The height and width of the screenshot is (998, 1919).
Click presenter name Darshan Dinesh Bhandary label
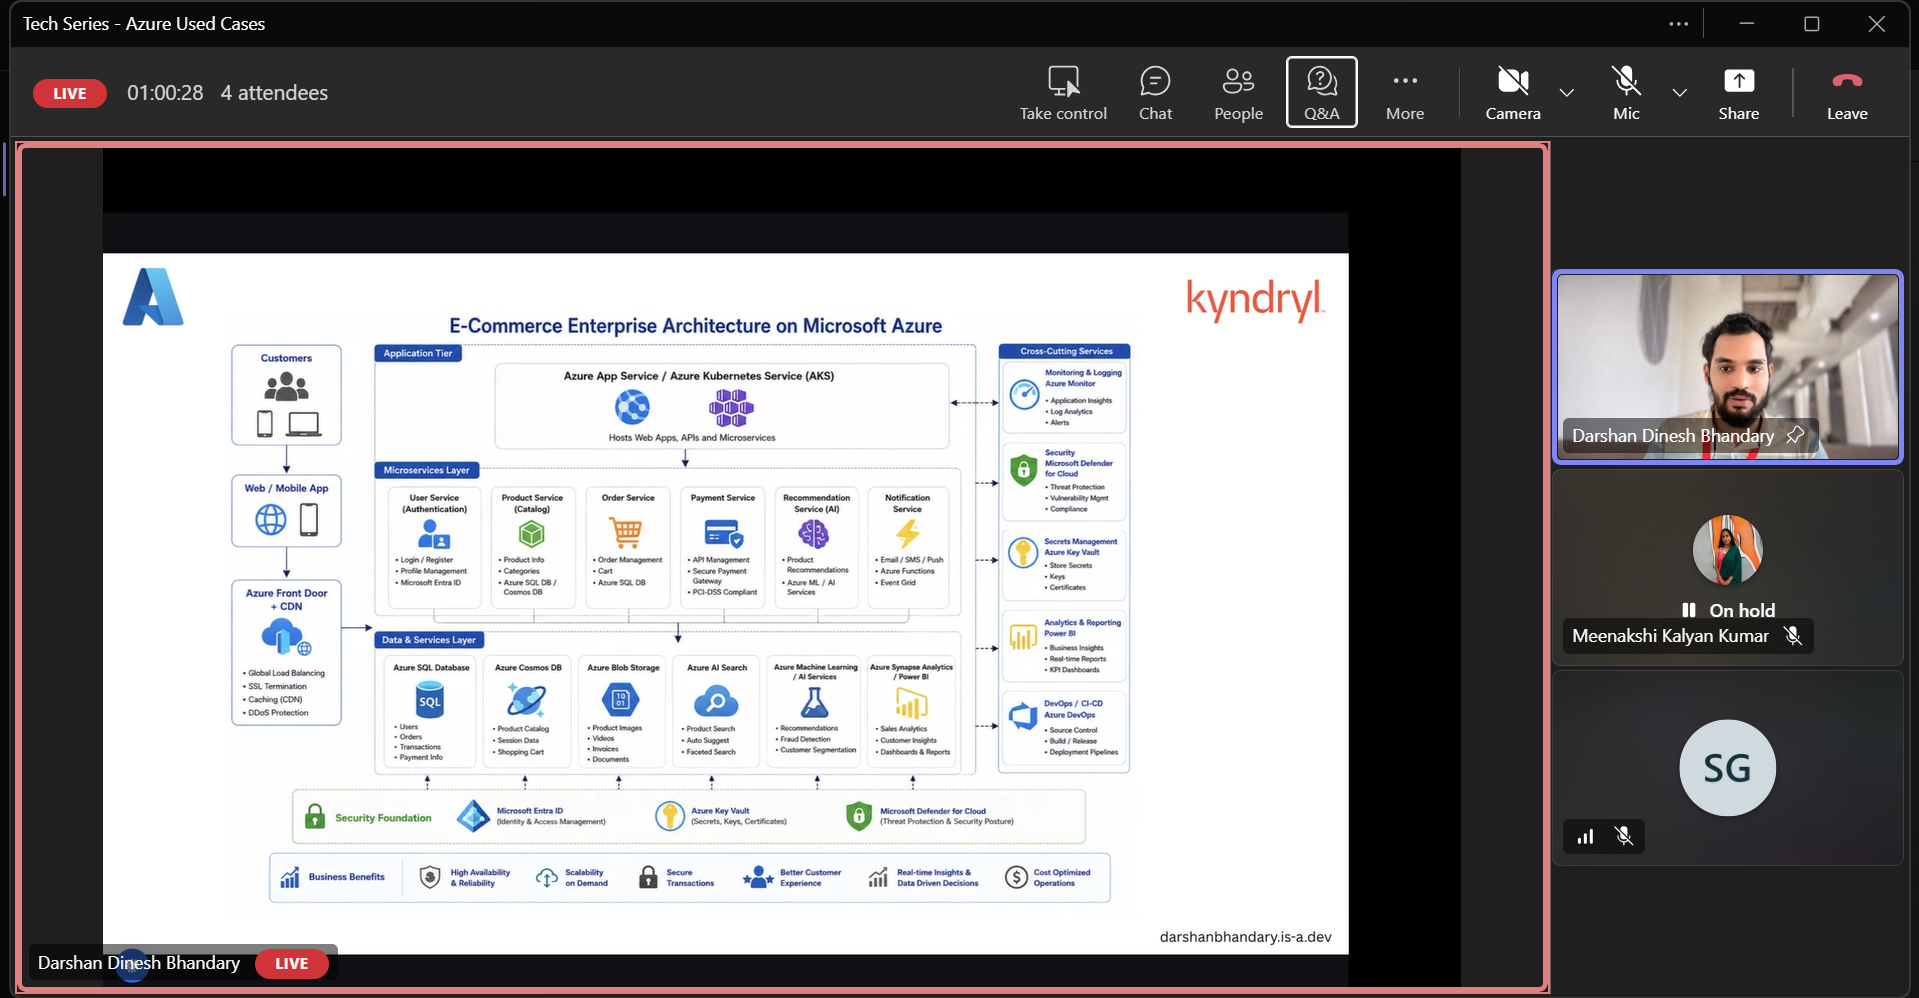[139, 963]
